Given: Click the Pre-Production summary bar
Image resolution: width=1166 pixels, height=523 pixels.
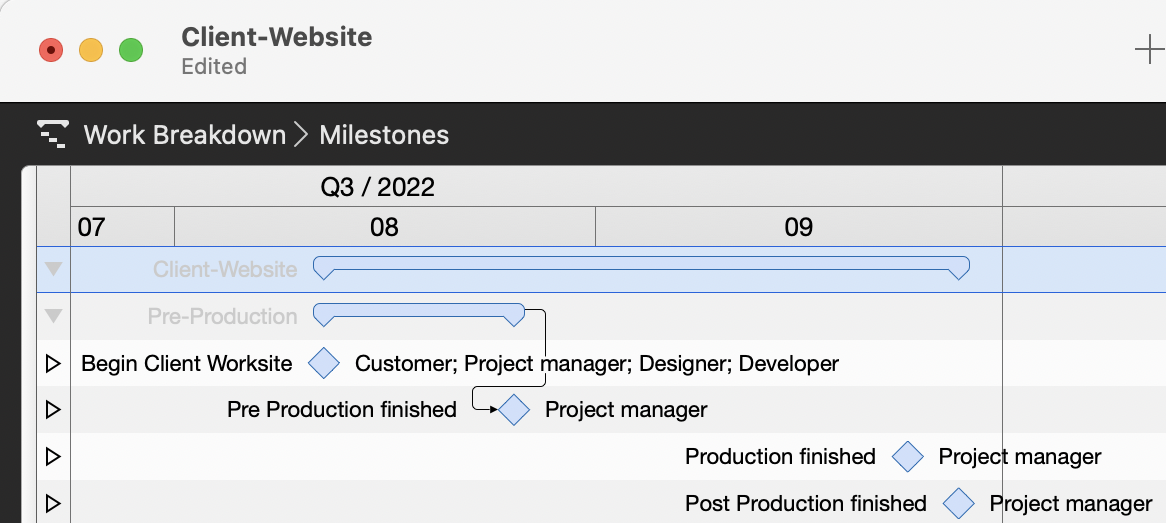Looking at the screenshot, I should coord(418,311).
